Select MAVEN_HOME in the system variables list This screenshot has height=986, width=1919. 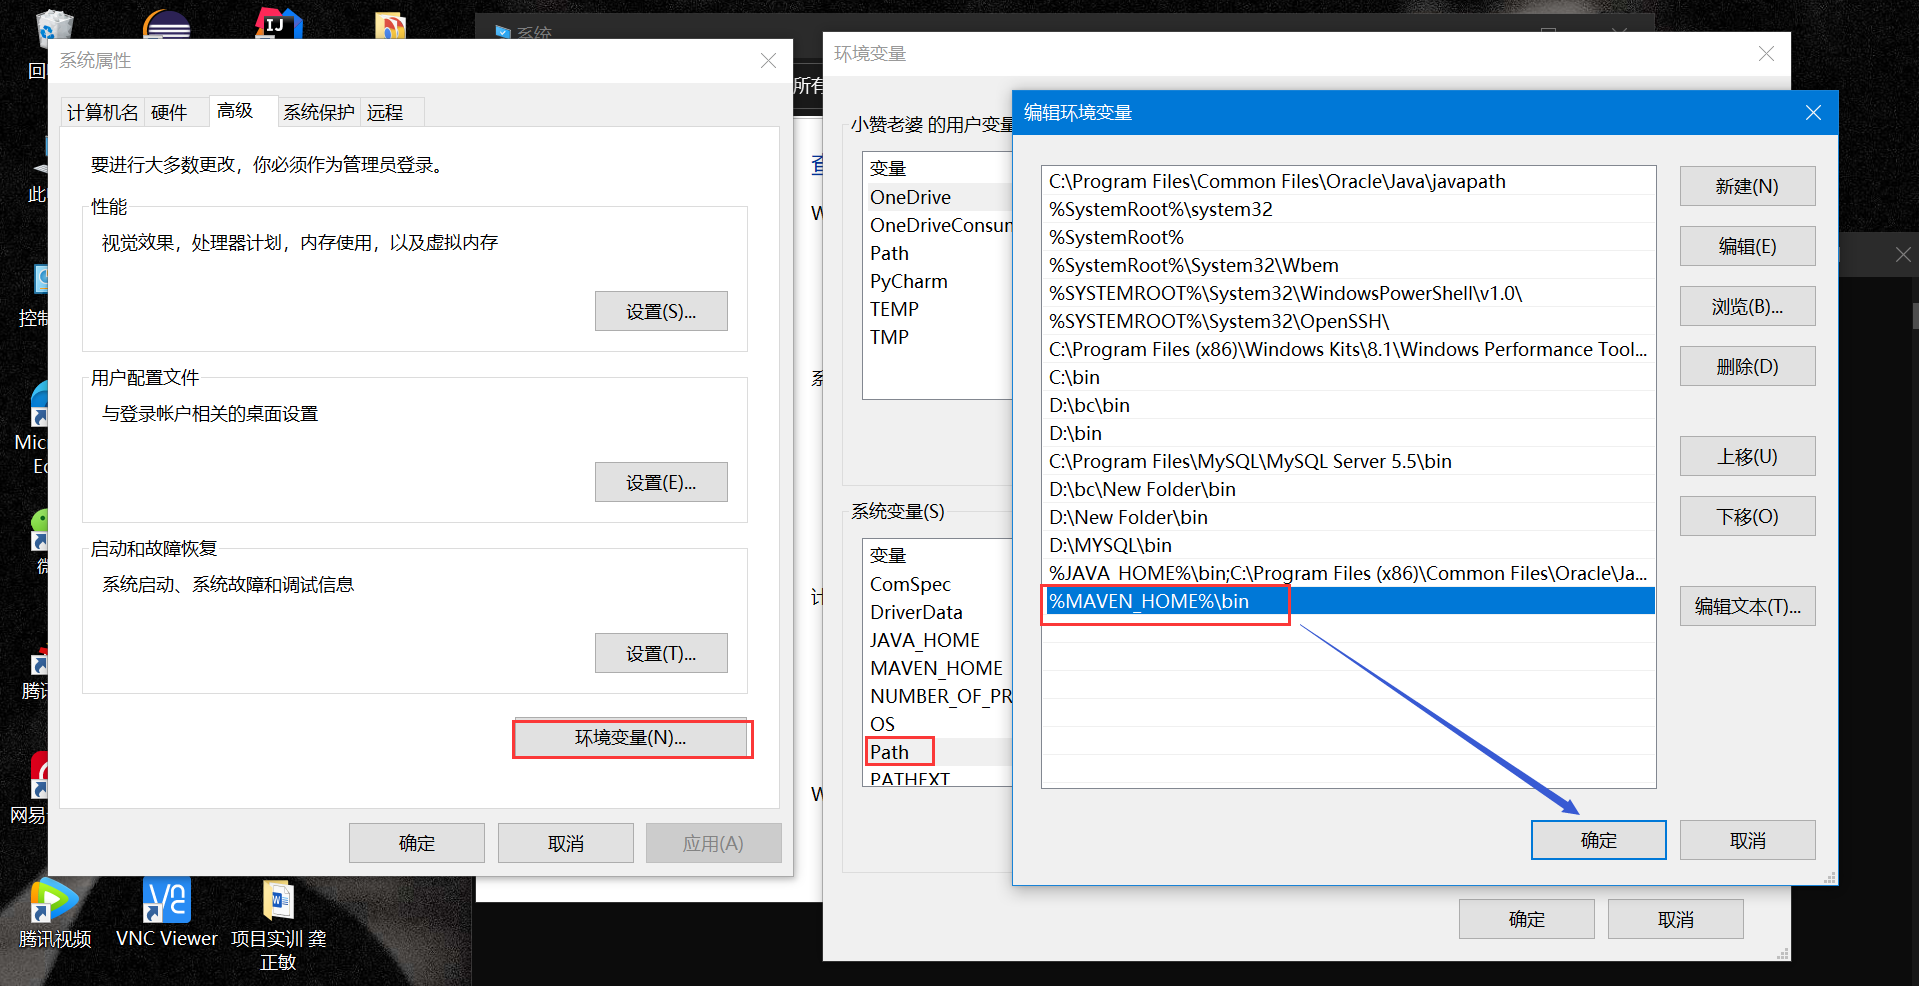coord(938,668)
